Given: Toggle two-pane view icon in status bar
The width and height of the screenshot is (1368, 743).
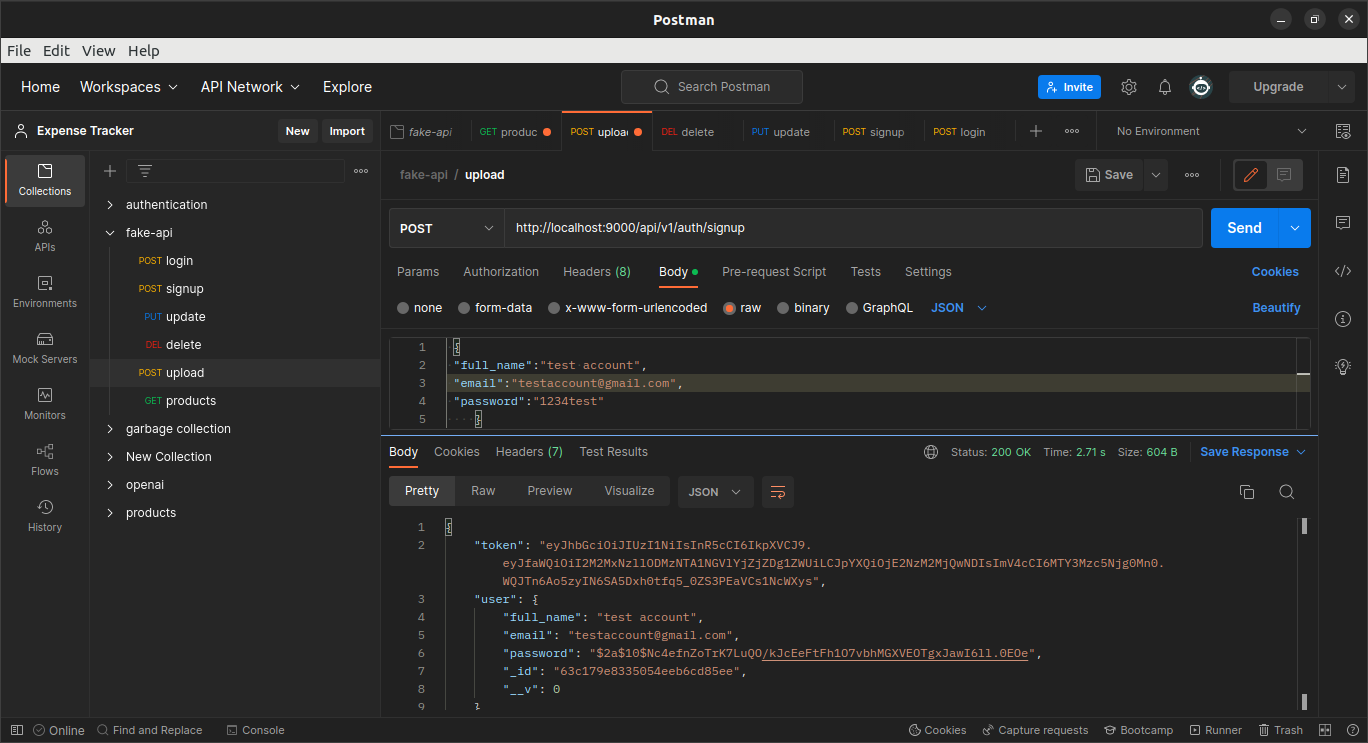Looking at the screenshot, I should (x=1325, y=730).
